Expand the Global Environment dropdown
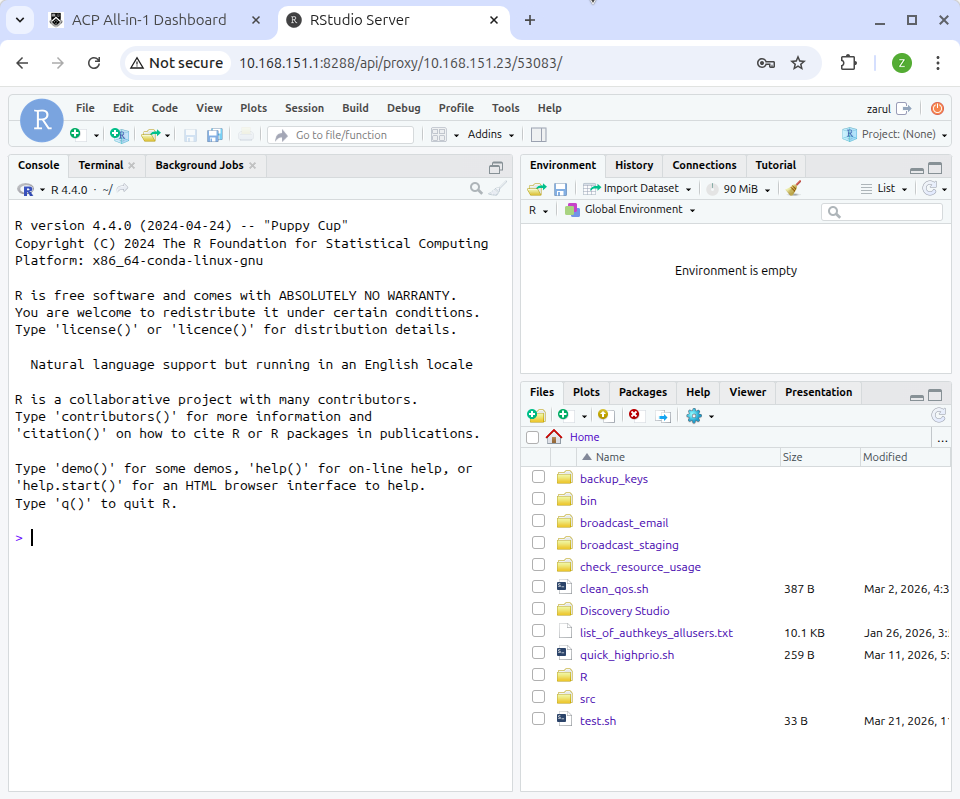960x799 pixels. (630, 210)
